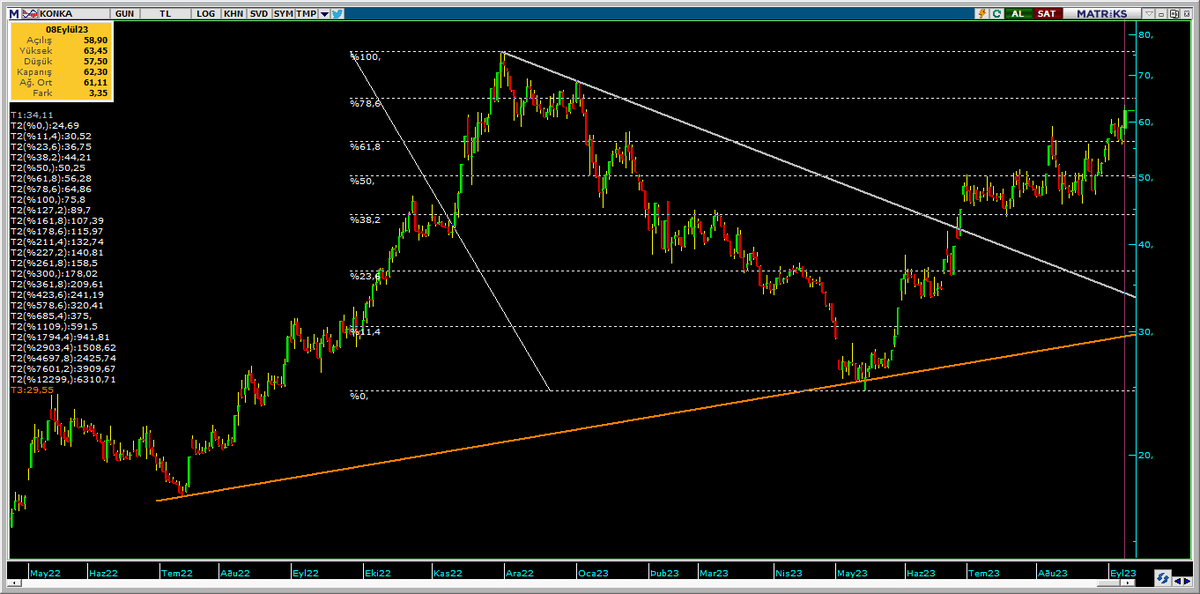This screenshot has height=594, width=1200.
Task: Click the Yüksek 63,45 value
Action: pyautogui.click(x=96, y=50)
